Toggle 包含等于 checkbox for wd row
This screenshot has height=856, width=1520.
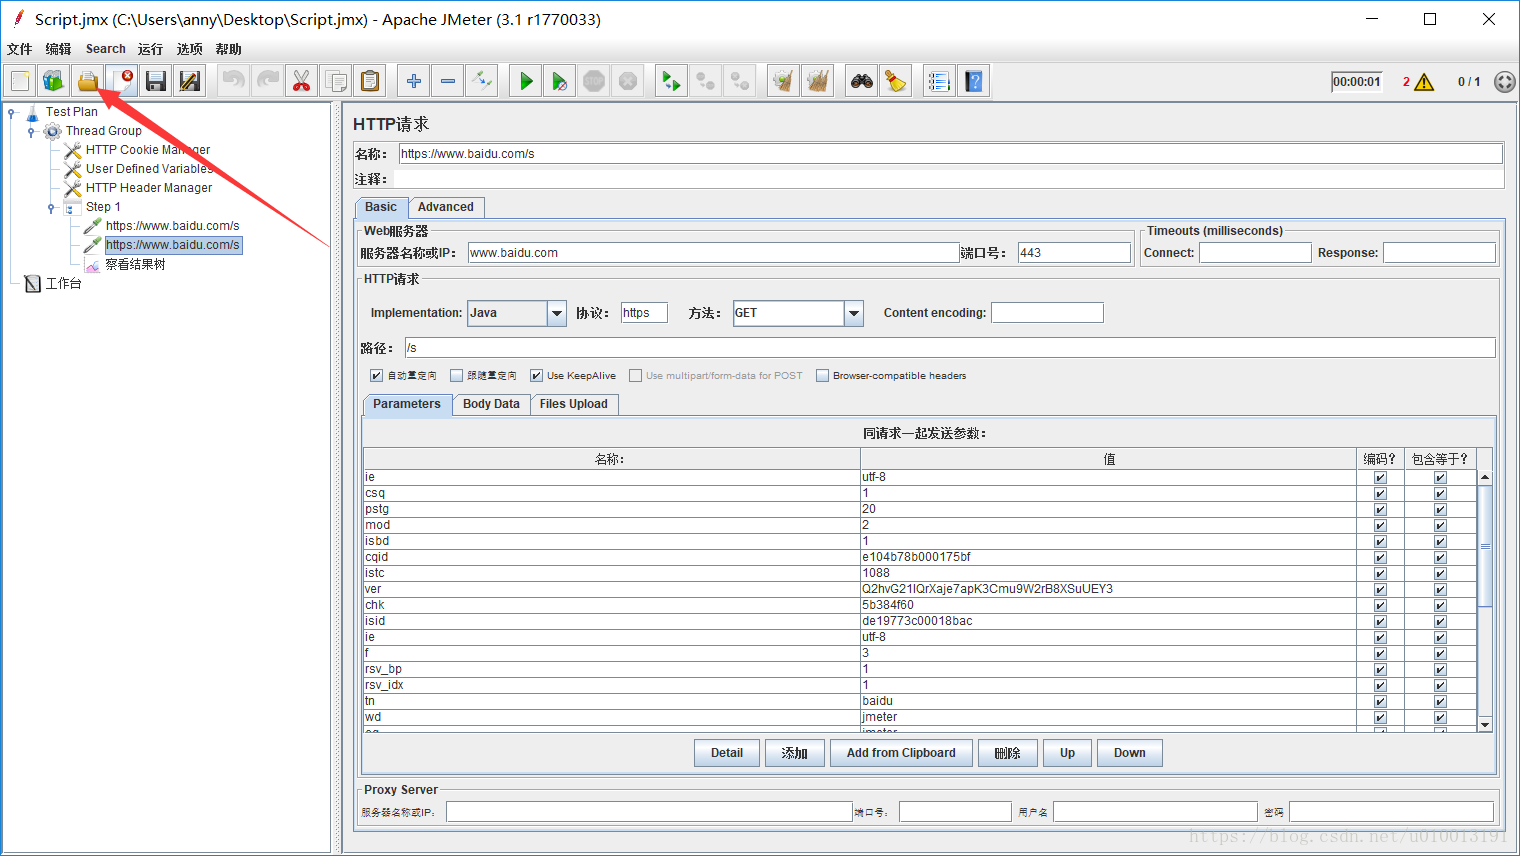1440,717
